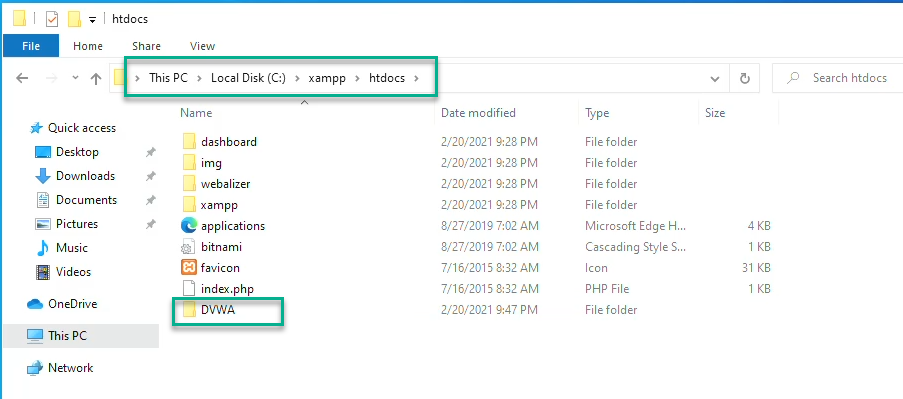Screen dimensions: 903x399
Task: Select Local Disk (C:) in address path
Action: pyautogui.click(x=248, y=78)
